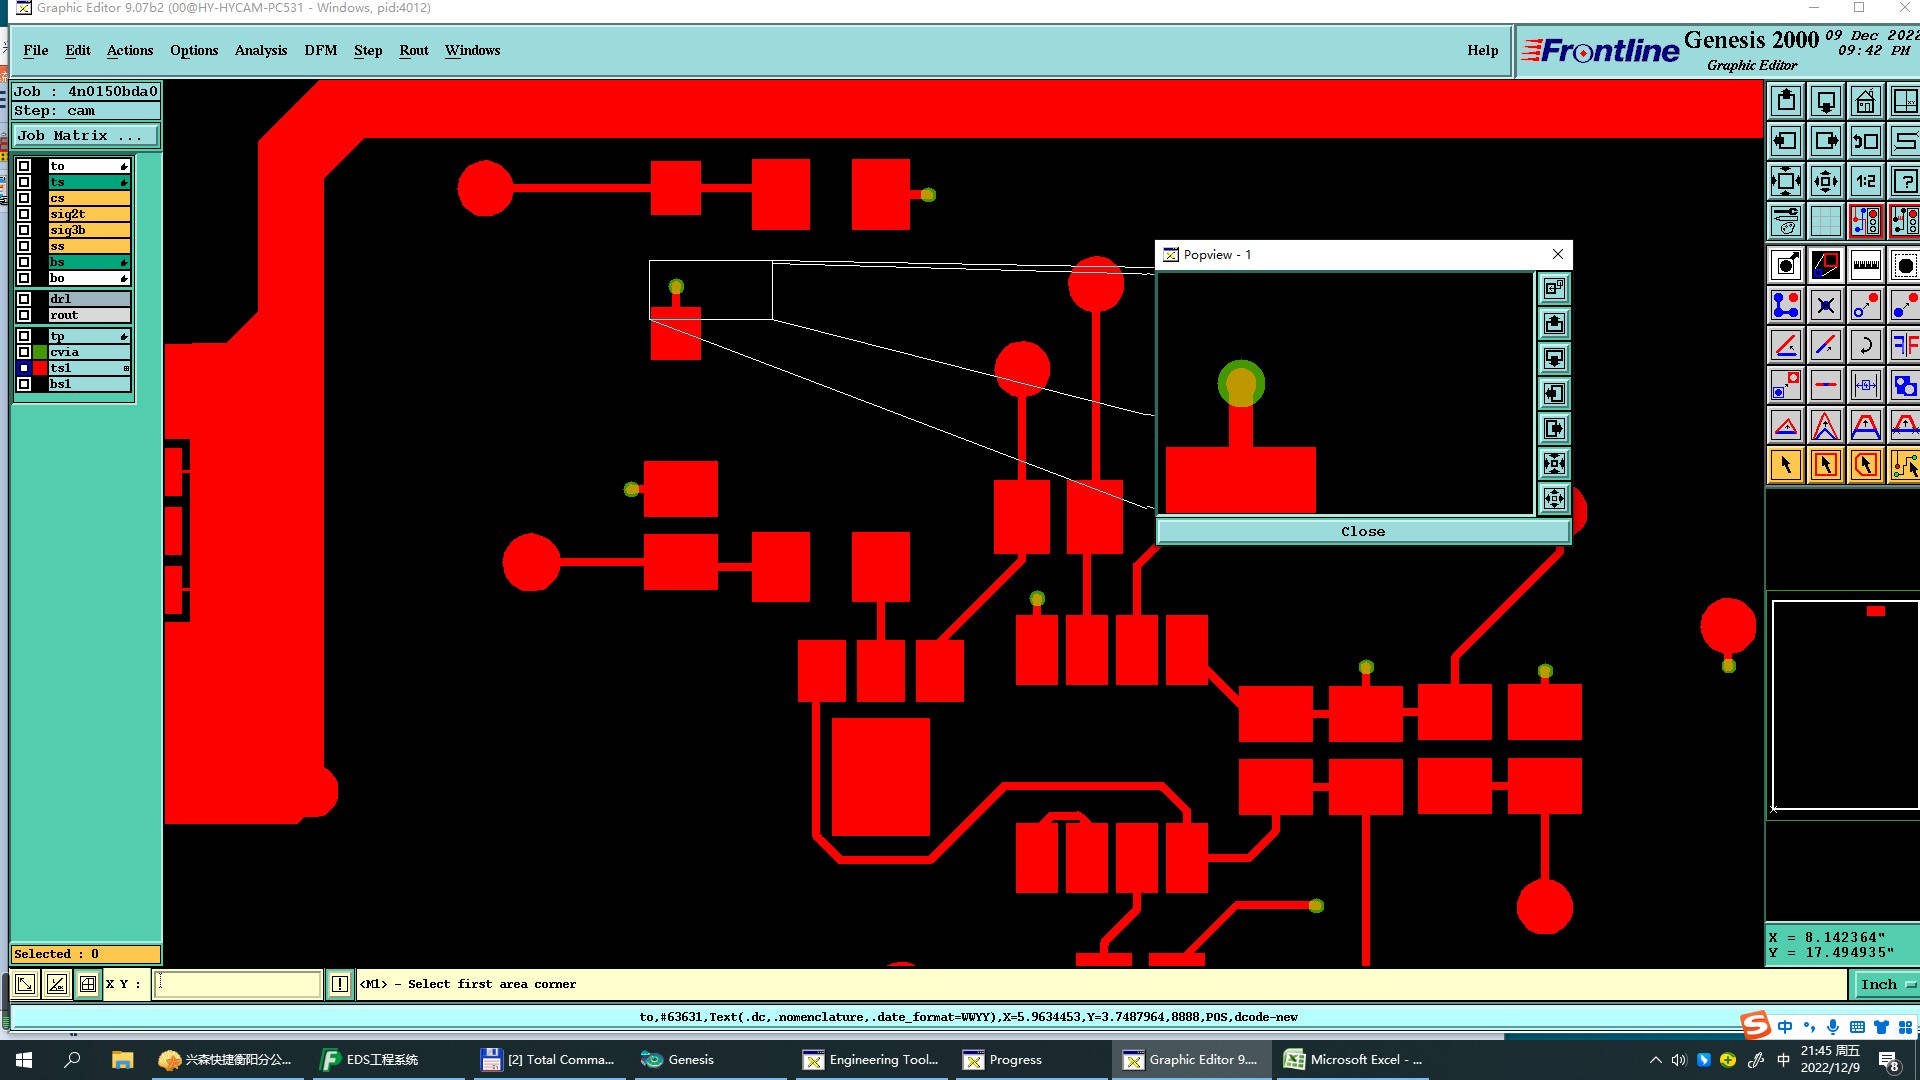This screenshot has width=1920, height=1080.
Task: Open the Analysis menu
Action: (x=260, y=51)
